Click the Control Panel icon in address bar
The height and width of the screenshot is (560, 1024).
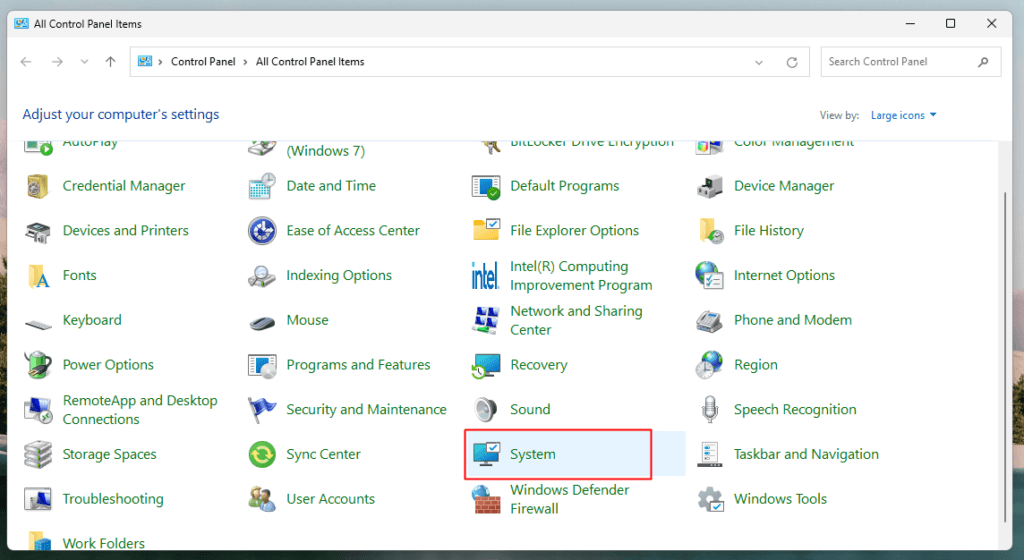[x=145, y=61]
